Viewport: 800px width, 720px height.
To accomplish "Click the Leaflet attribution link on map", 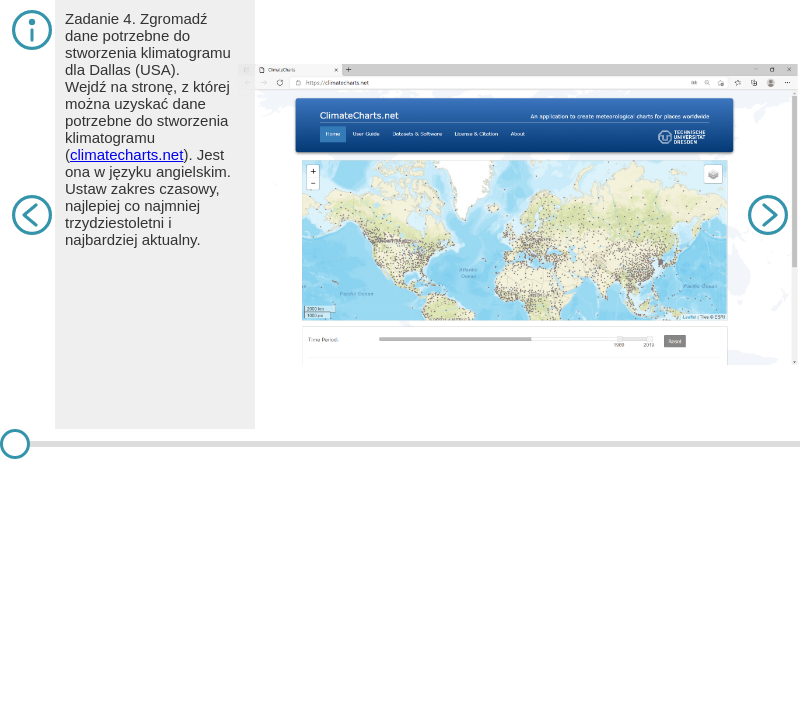I will [x=689, y=317].
